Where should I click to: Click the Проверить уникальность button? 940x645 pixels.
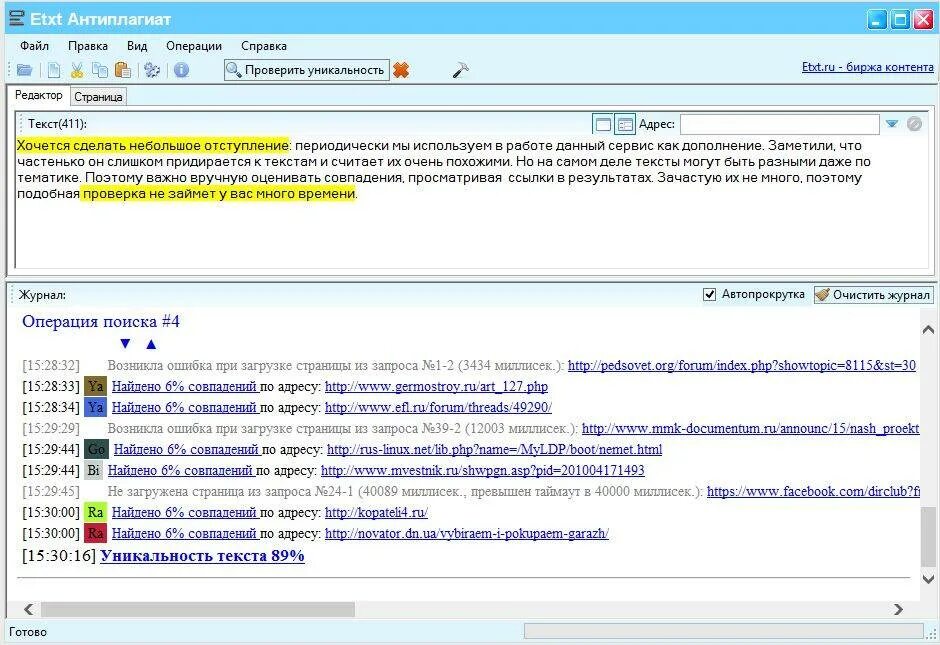[306, 70]
